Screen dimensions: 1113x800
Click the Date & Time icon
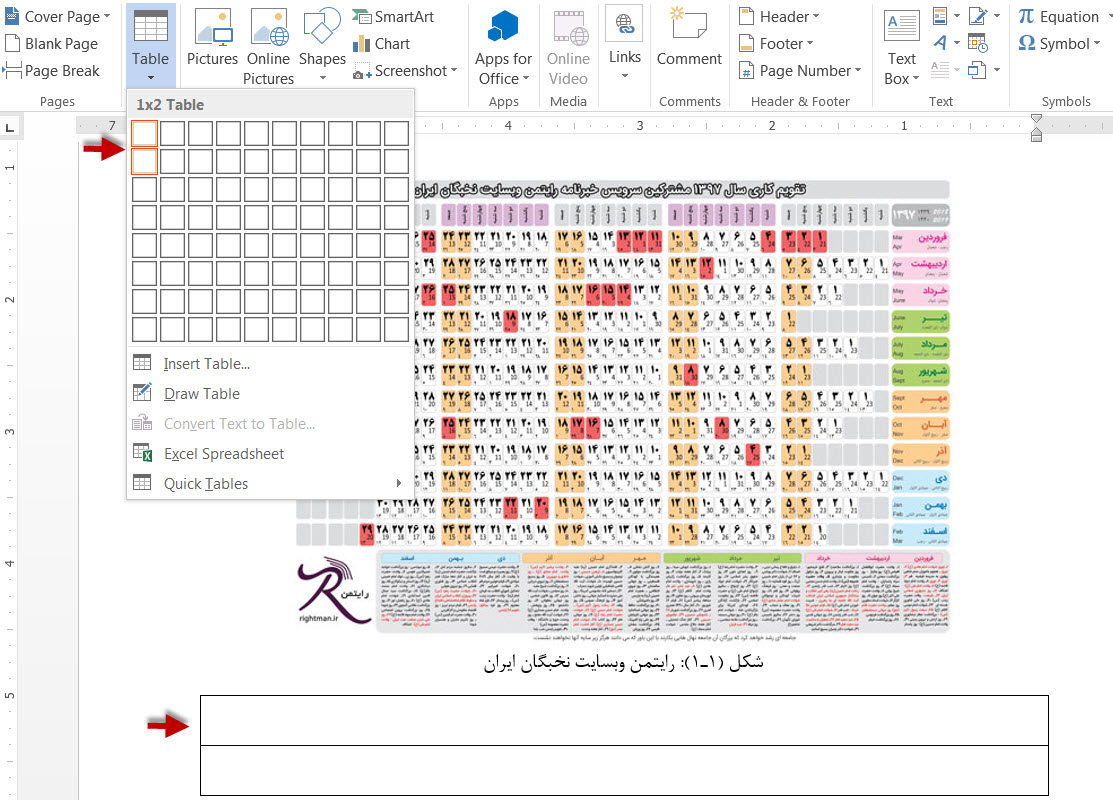[977, 44]
